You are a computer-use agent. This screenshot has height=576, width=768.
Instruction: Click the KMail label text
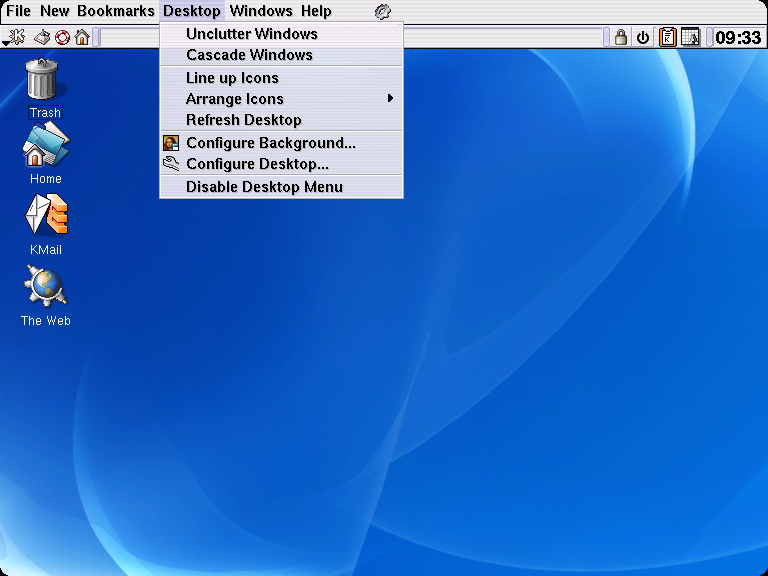click(46, 250)
